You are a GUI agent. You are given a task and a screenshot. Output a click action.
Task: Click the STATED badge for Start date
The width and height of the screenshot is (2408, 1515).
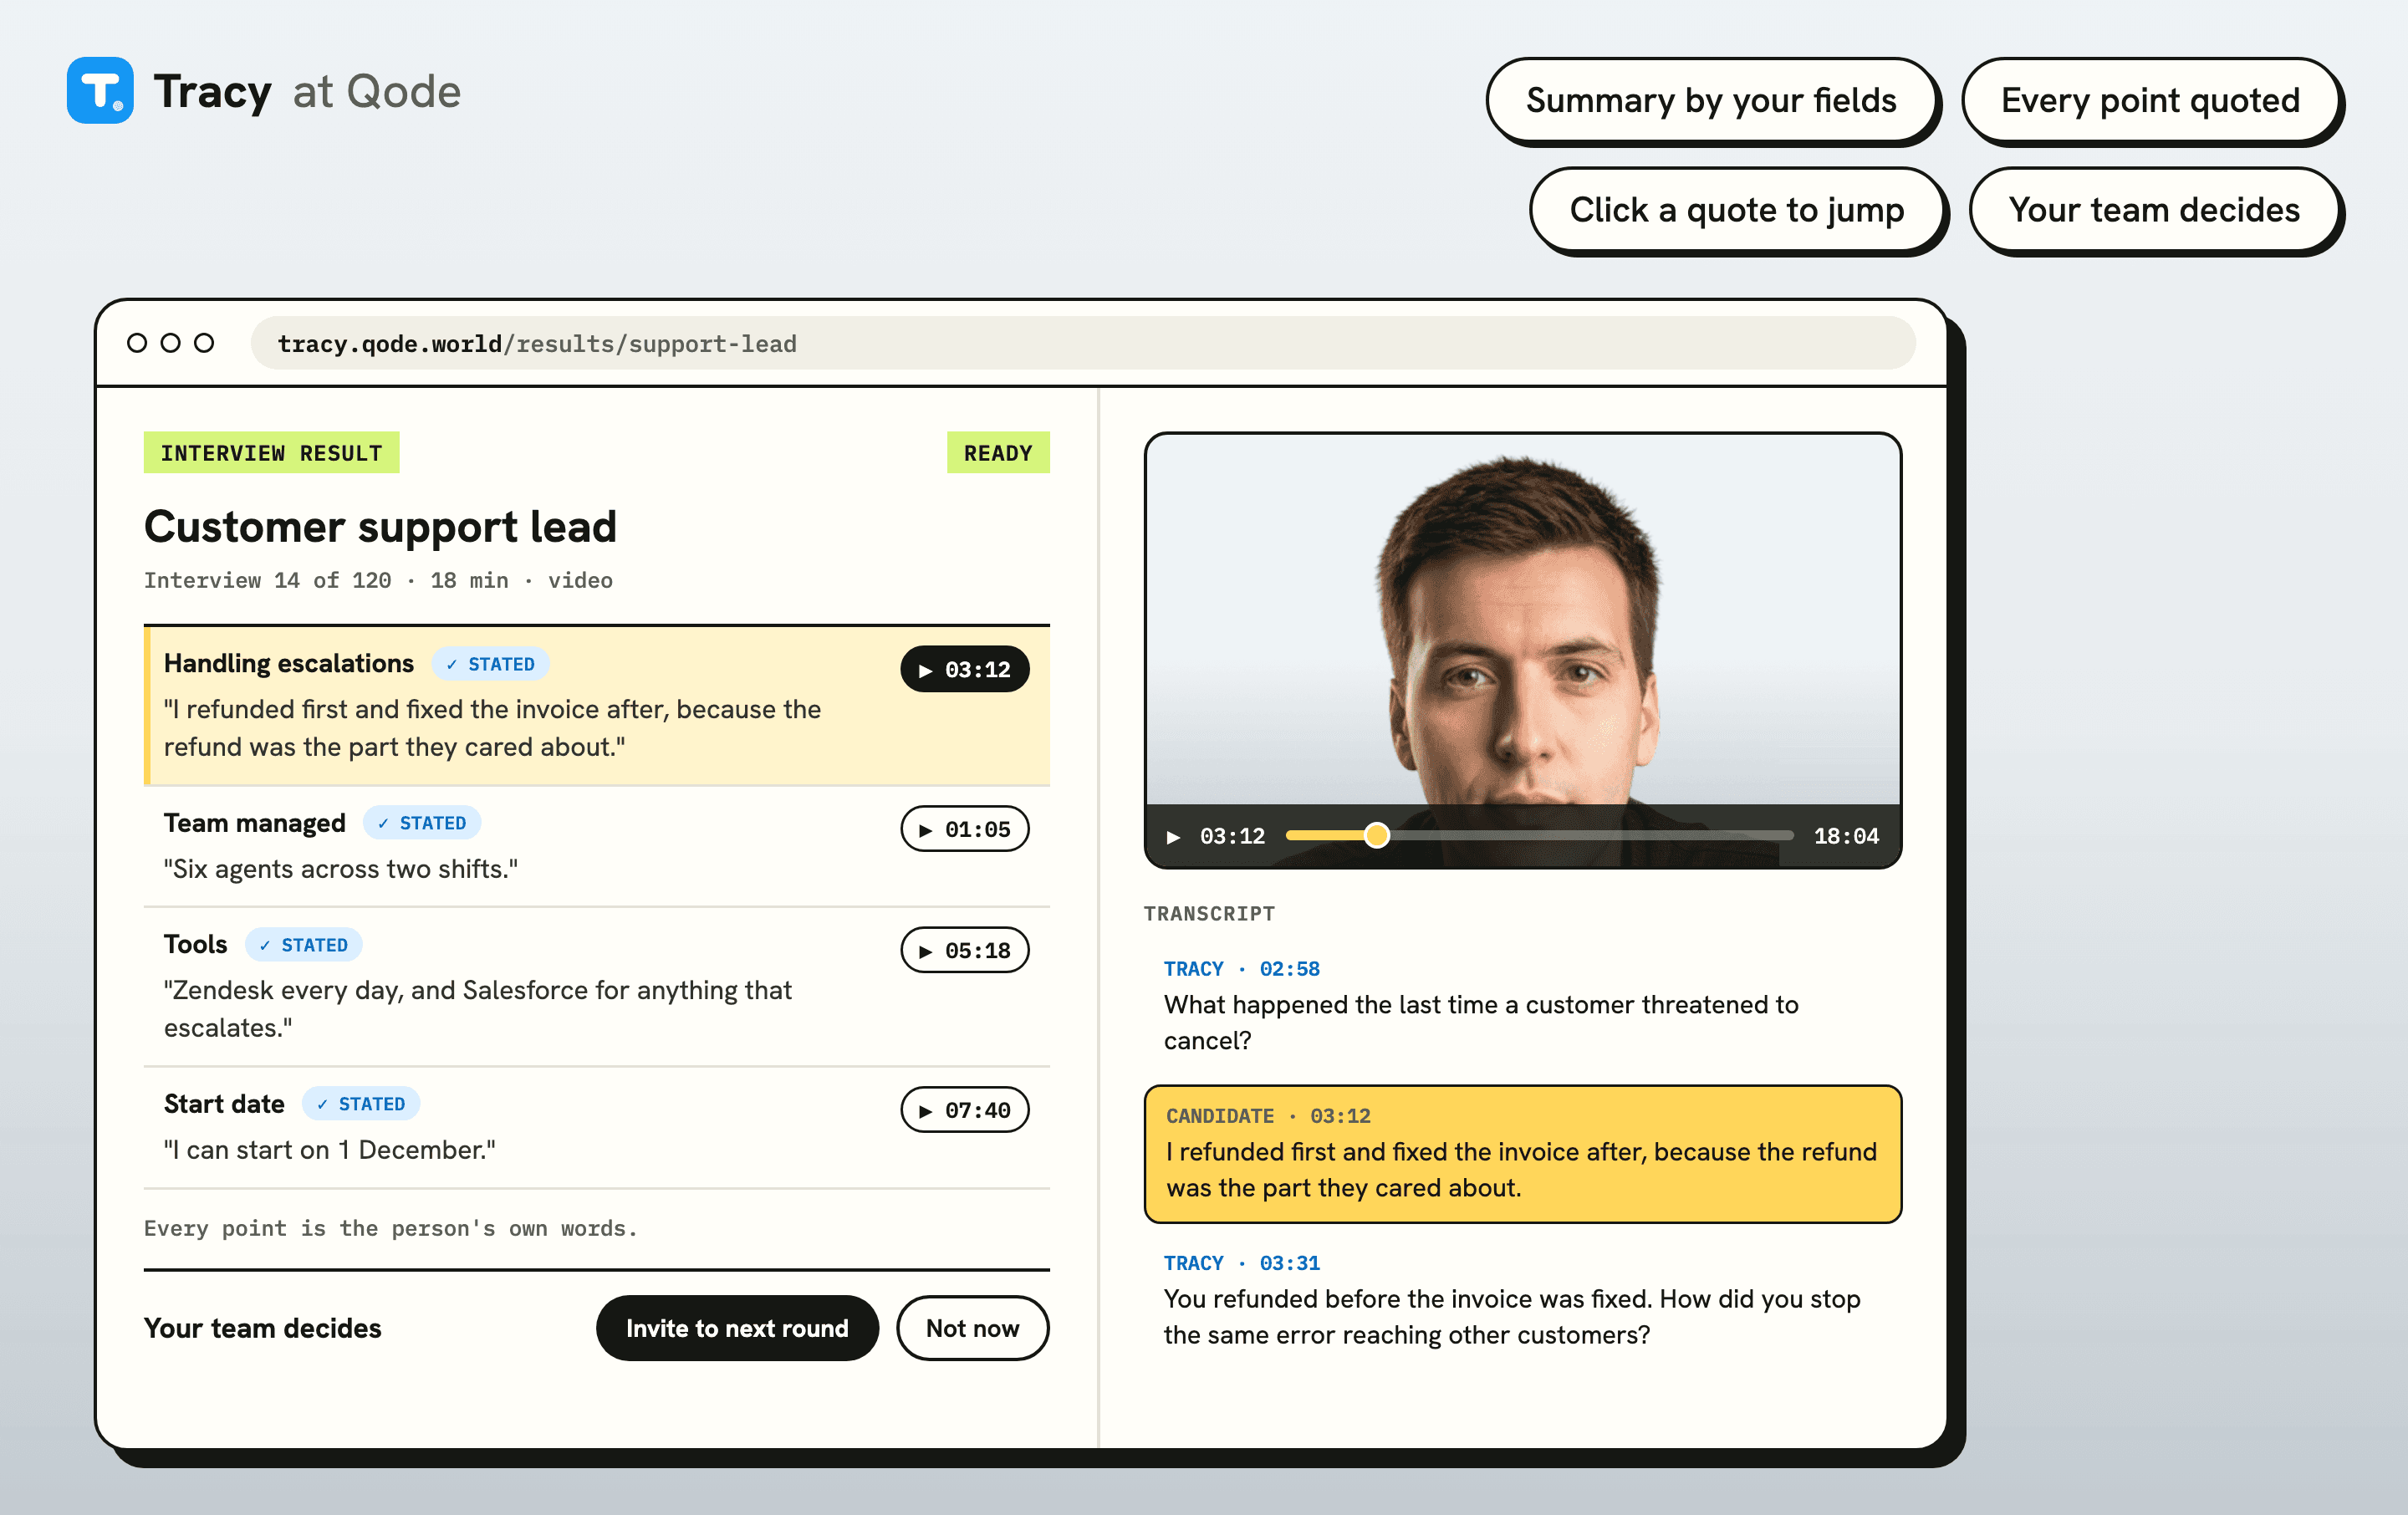[x=361, y=1104]
